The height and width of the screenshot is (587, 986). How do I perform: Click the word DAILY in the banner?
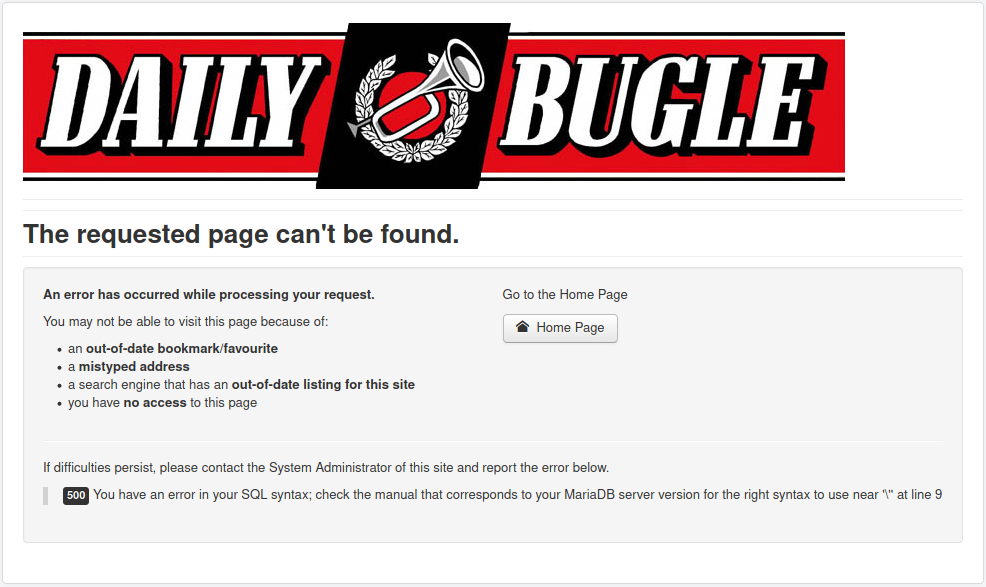point(179,104)
